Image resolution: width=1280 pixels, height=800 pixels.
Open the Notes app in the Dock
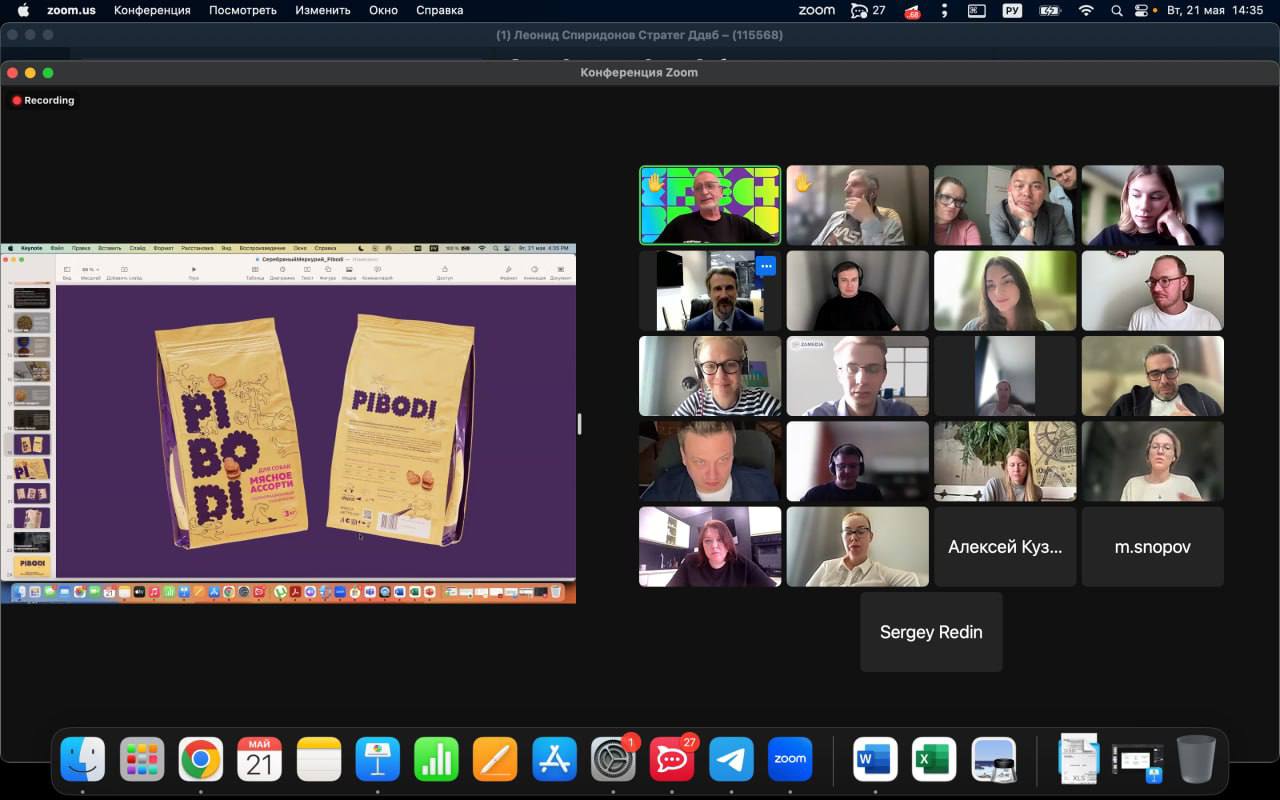[x=319, y=760]
